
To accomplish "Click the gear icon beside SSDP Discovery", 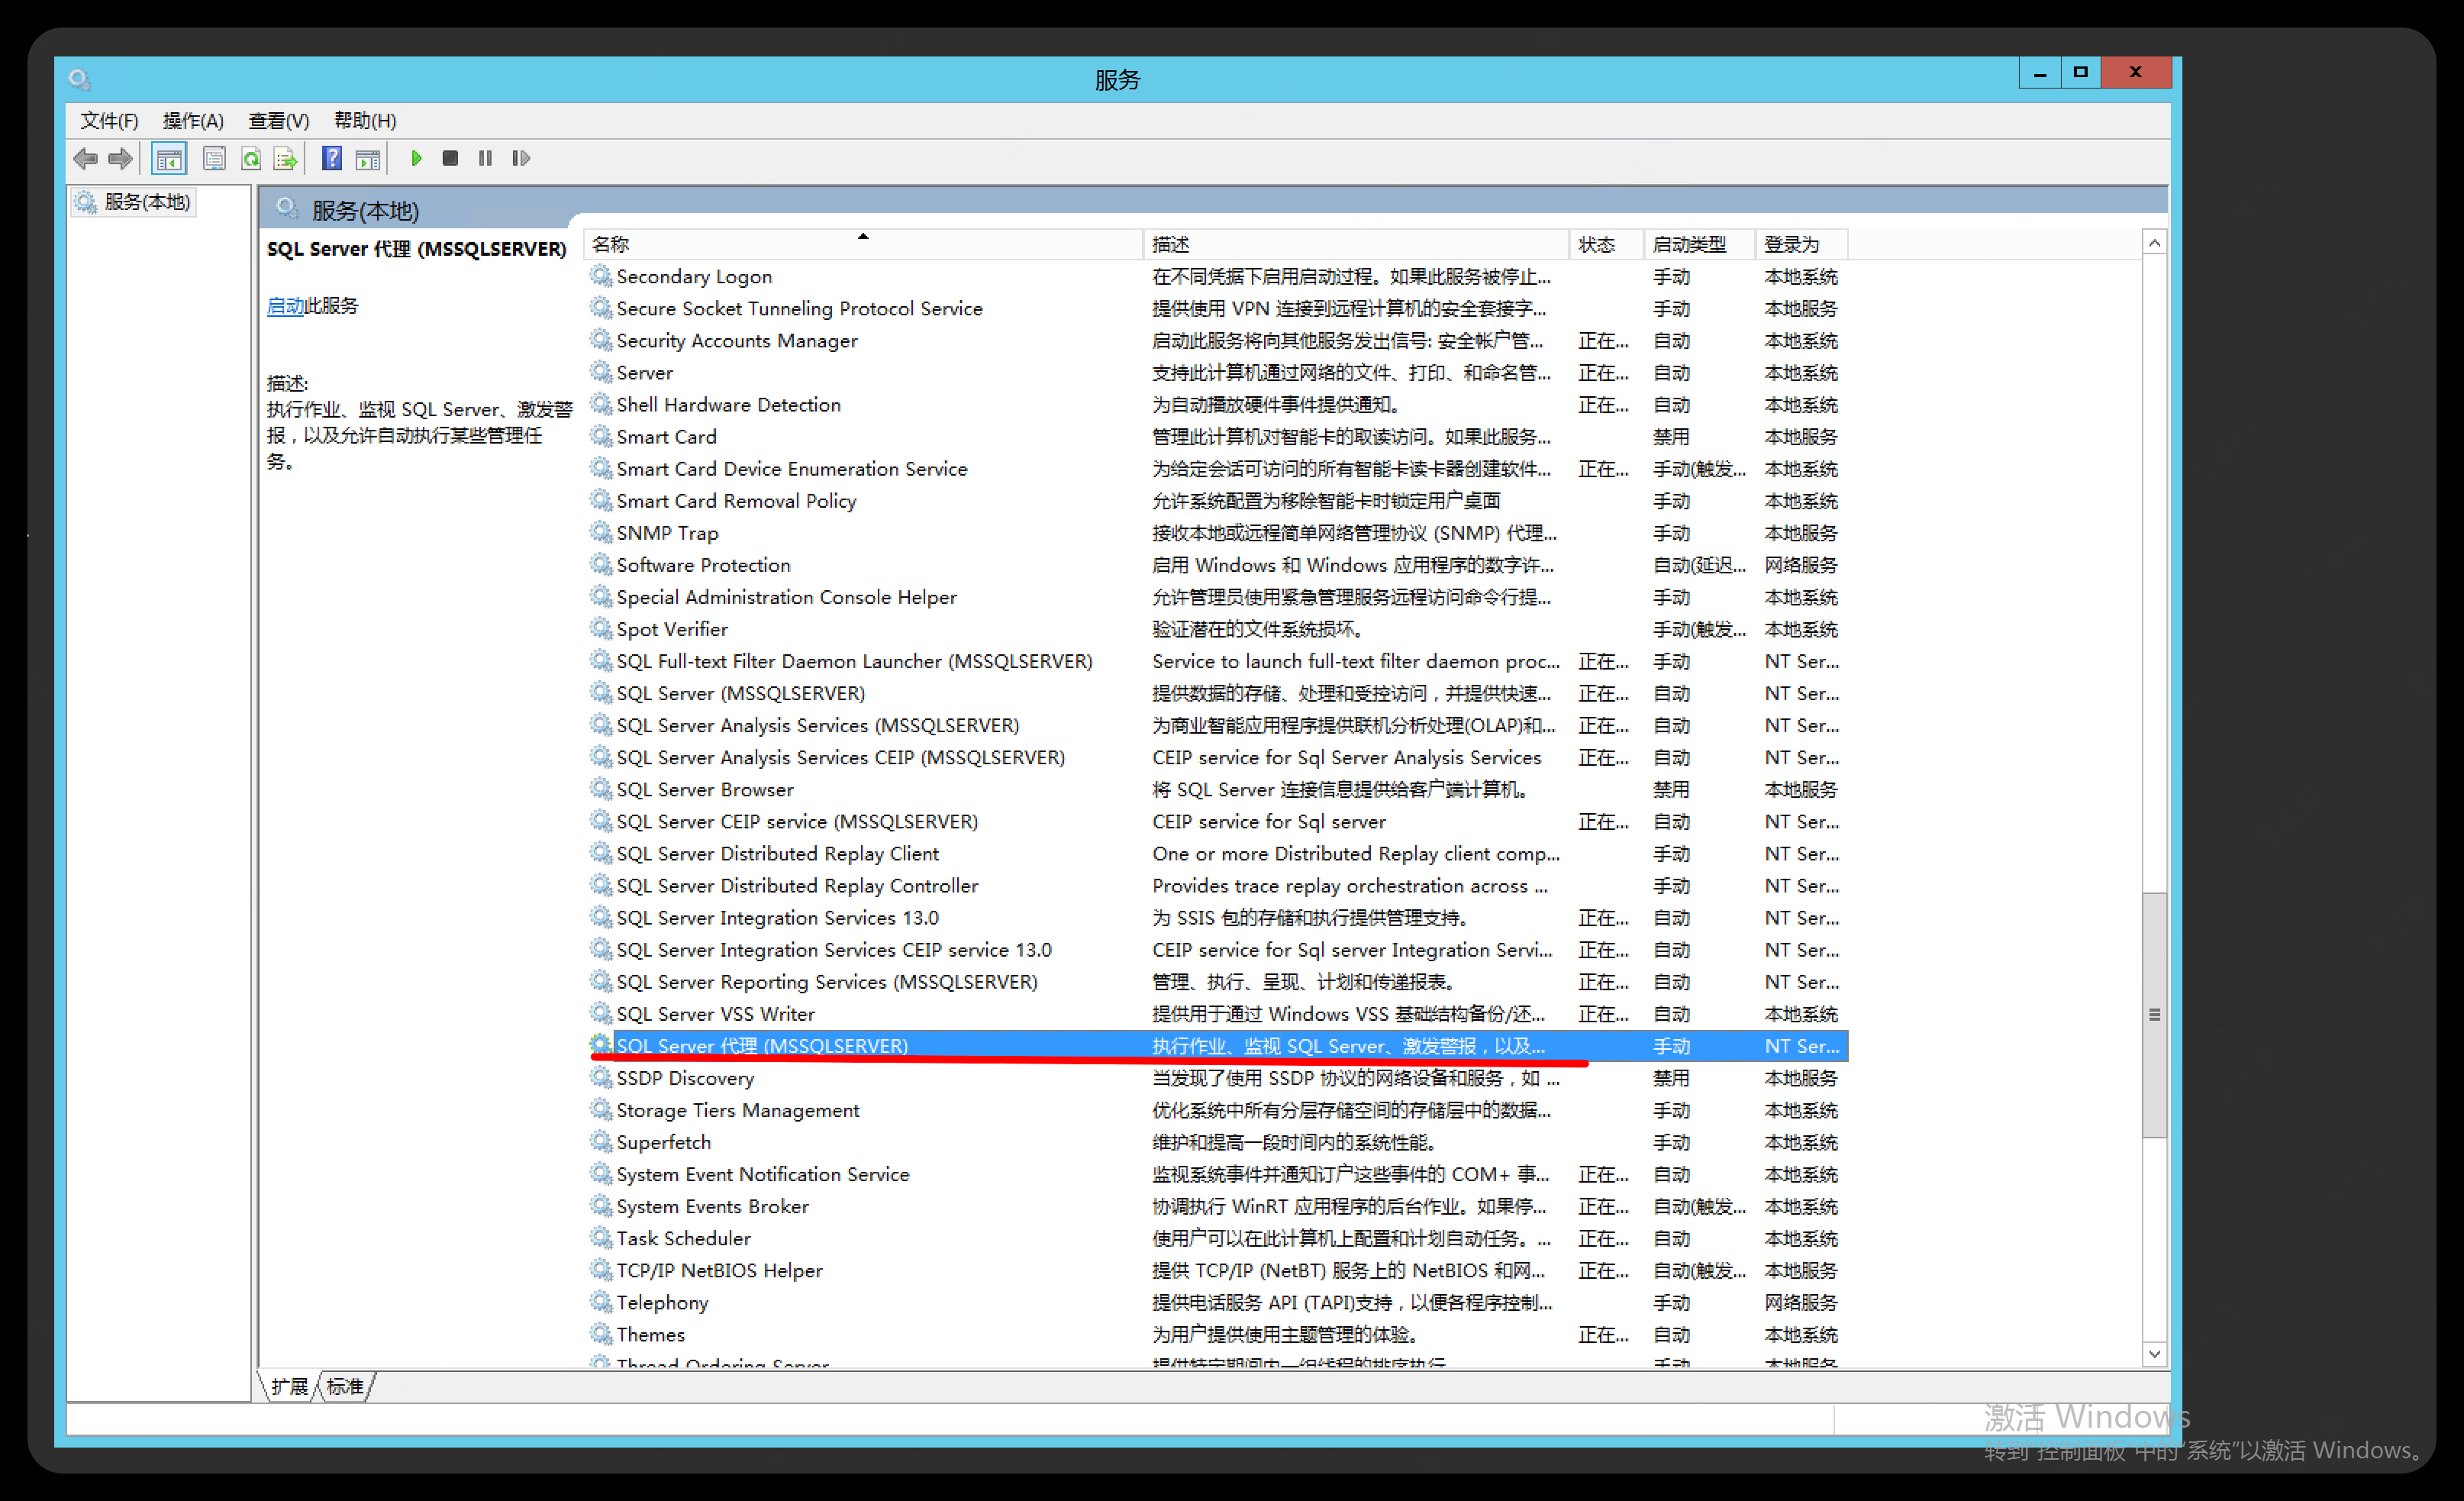I will coord(601,1077).
